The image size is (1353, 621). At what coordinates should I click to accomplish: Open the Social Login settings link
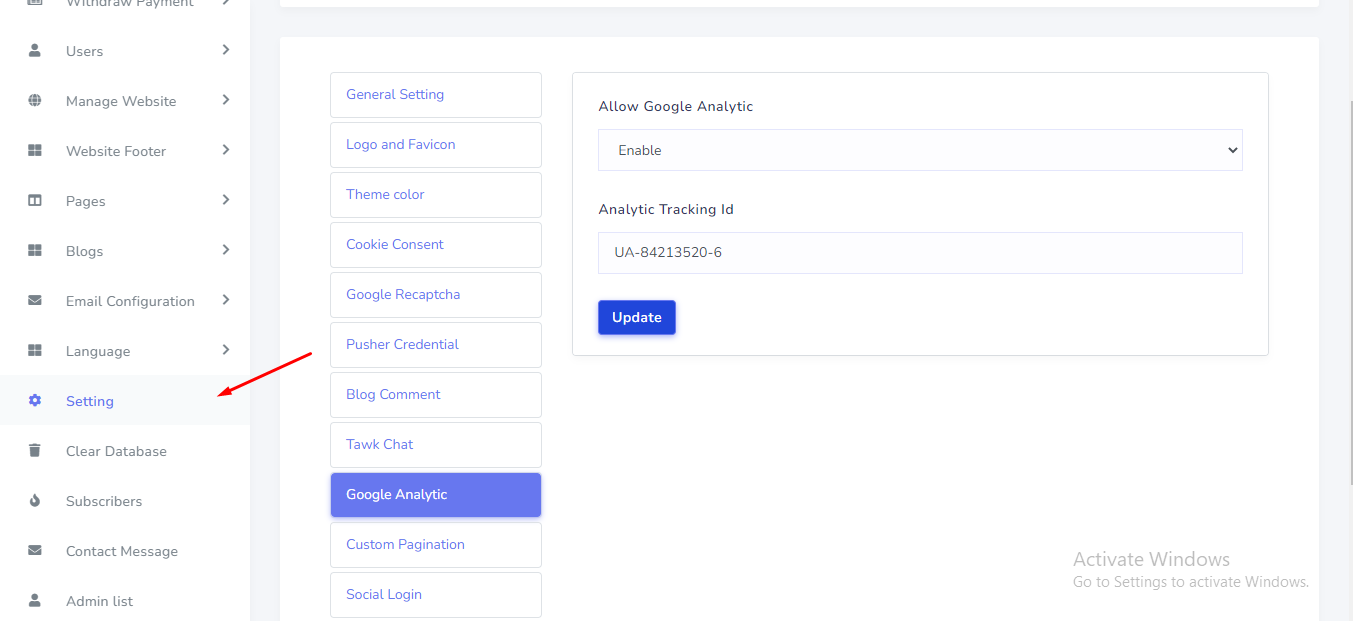click(435, 595)
